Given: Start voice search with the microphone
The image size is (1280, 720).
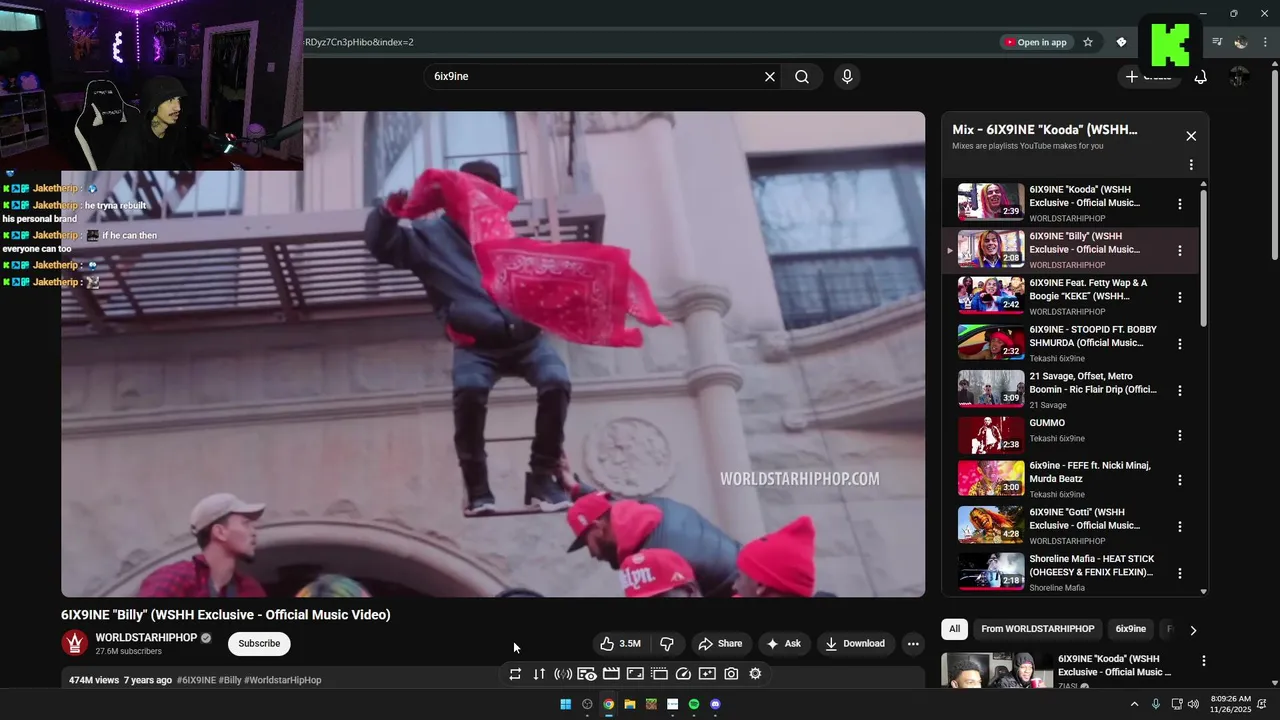Looking at the screenshot, I should coord(847,77).
